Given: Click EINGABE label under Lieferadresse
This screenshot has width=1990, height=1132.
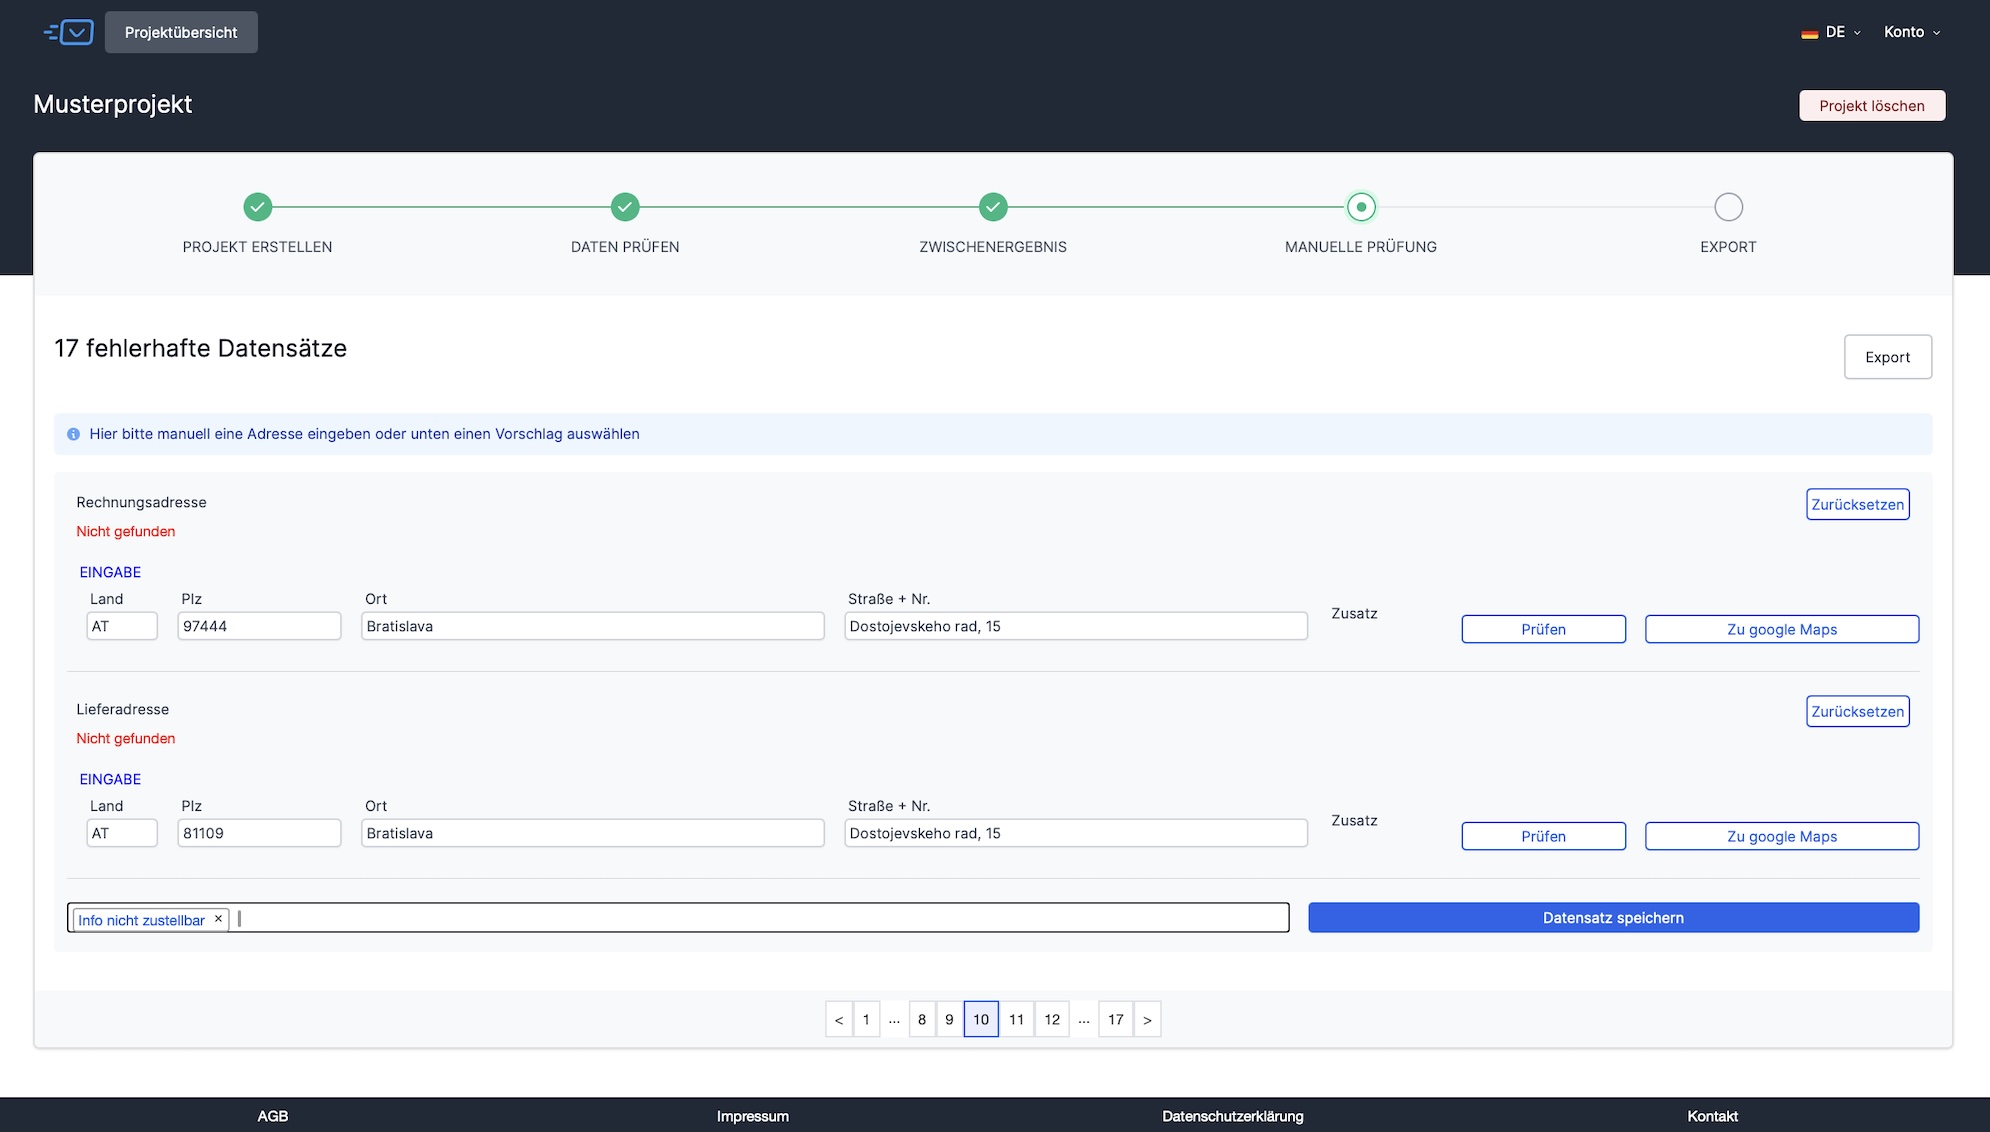Looking at the screenshot, I should click(x=110, y=779).
